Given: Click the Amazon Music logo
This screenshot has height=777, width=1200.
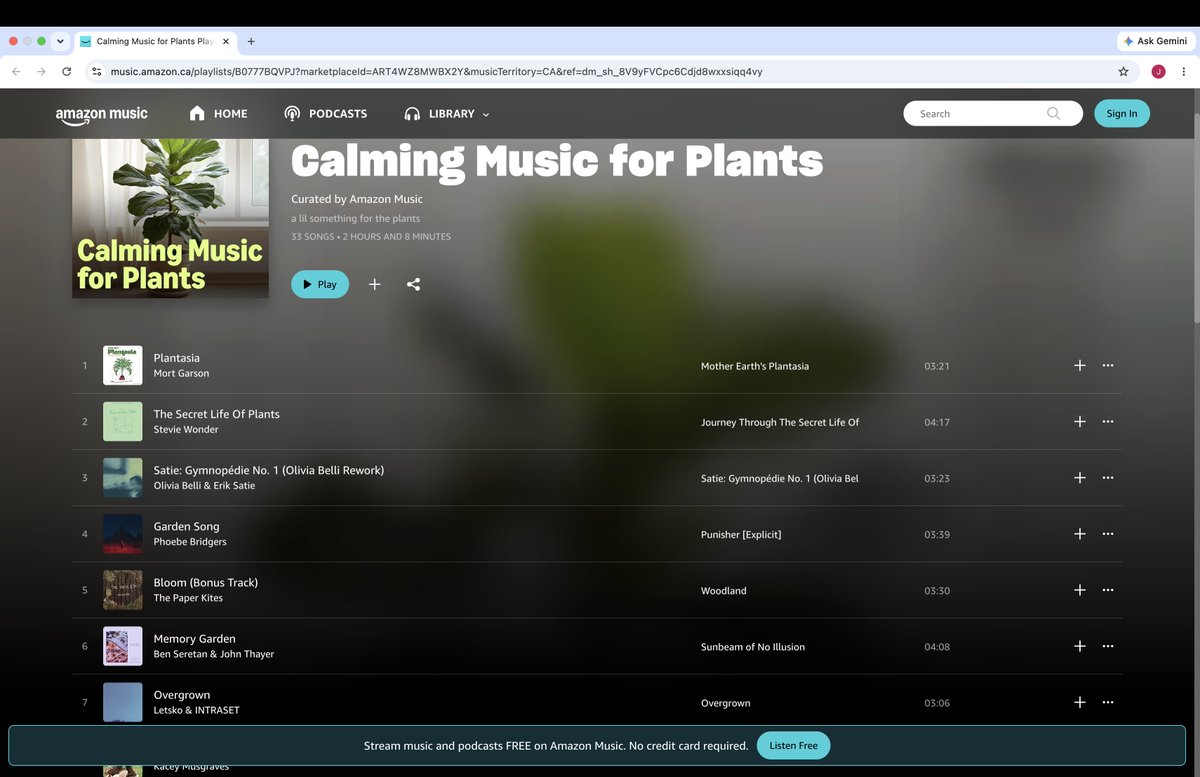Looking at the screenshot, I should pos(102,115).
